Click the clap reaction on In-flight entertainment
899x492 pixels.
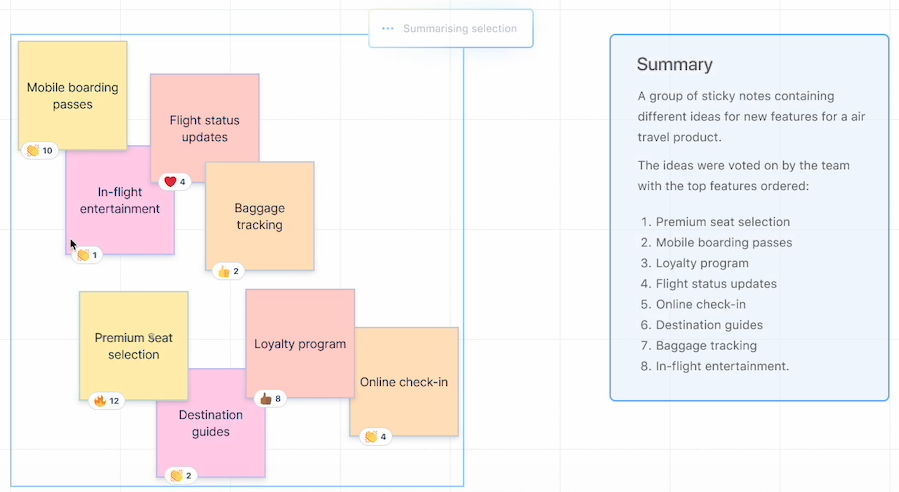point(88,255)
